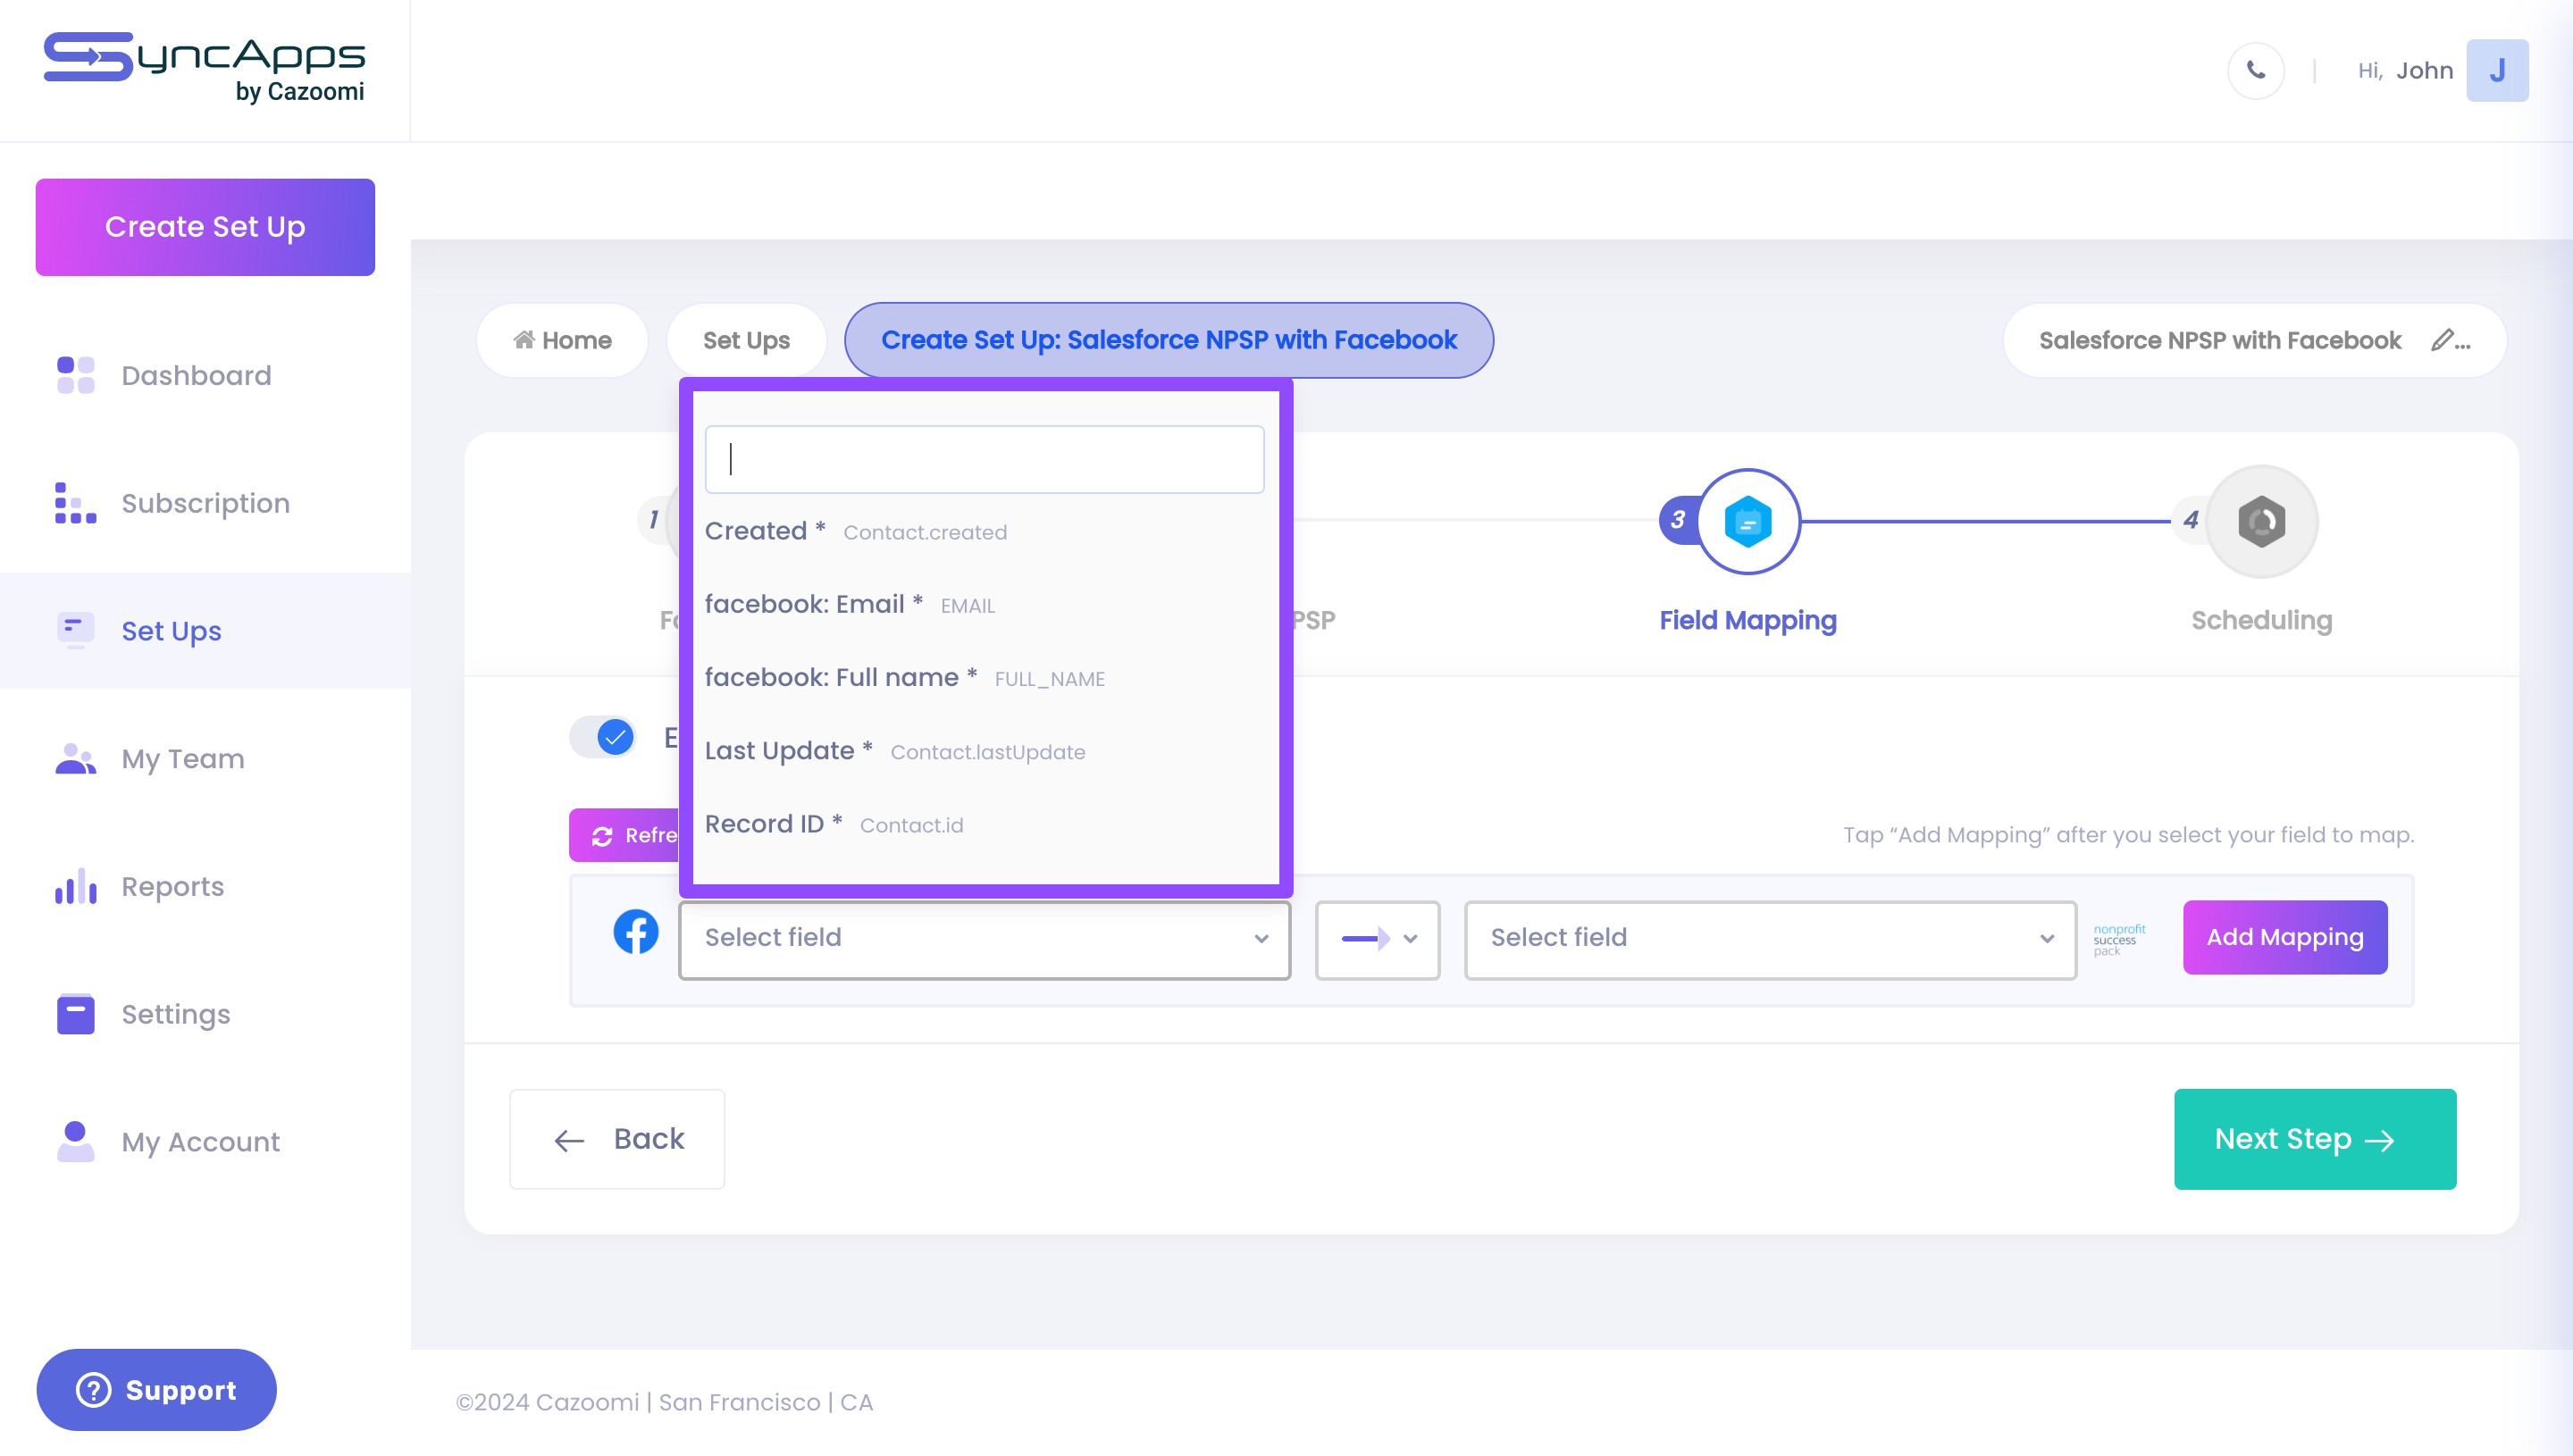Click the Add Mapping button
Image resolution: width=2573 pixels, height=1456 pixels.
point(2285,937)
